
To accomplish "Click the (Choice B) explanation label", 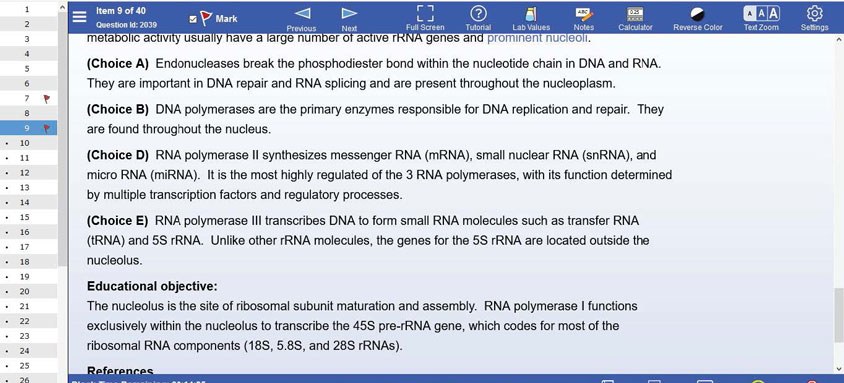I will click(x=117, y=109).
